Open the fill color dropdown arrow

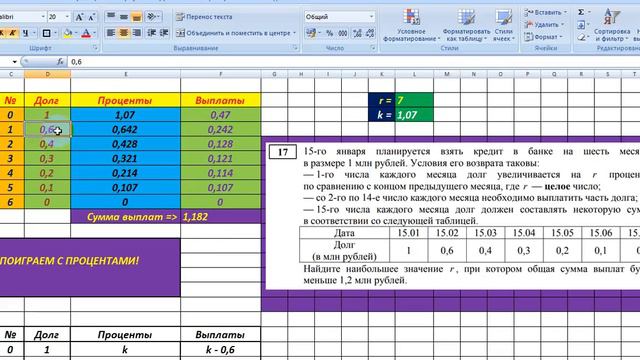pos(76,33)
